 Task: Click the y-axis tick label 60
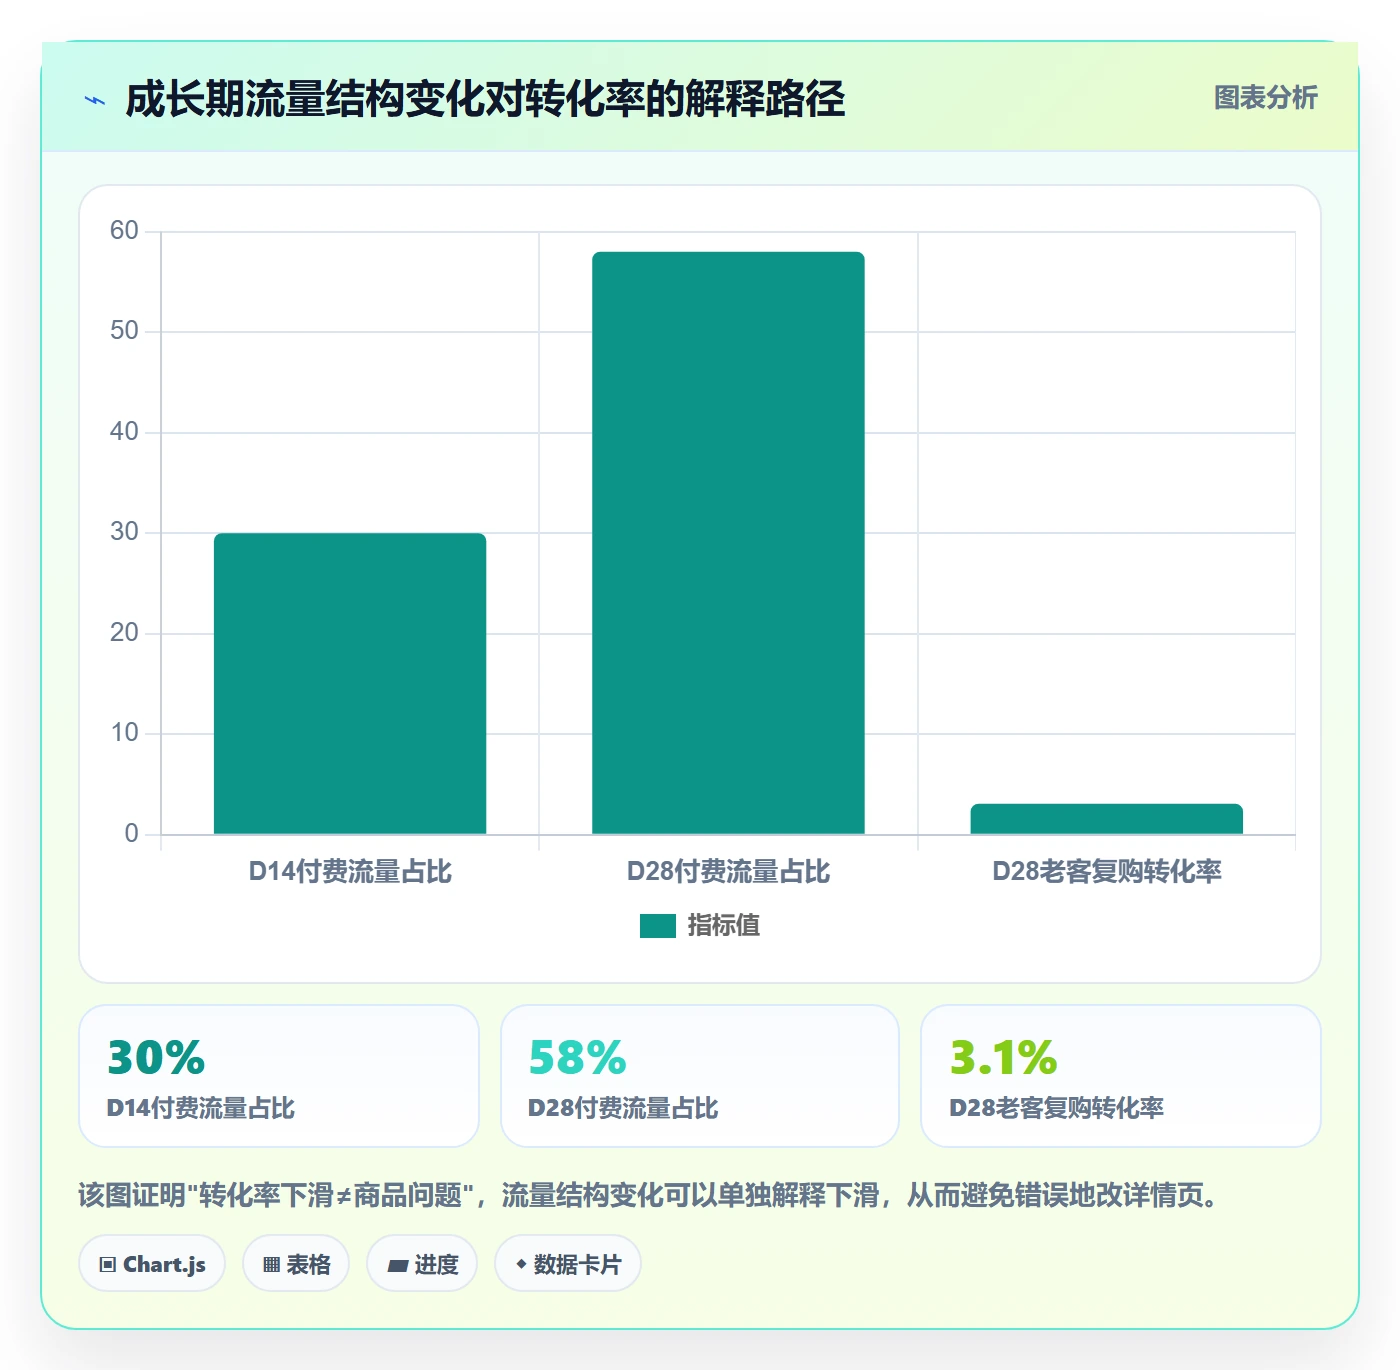124,231
